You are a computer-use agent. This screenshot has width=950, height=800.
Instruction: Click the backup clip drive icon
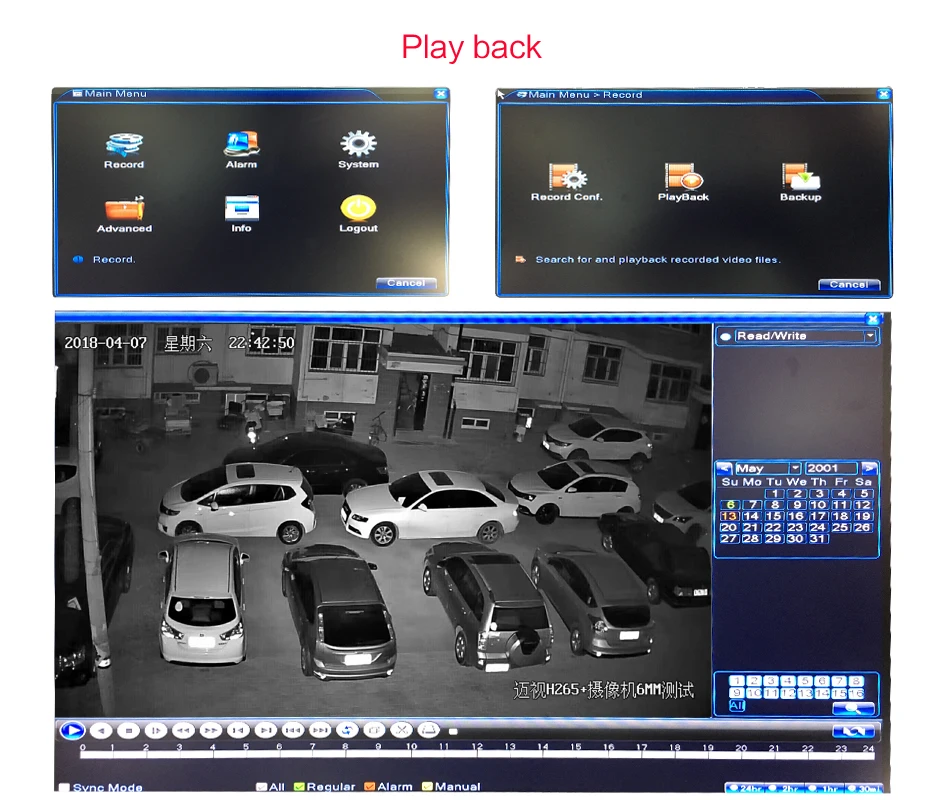428,731
